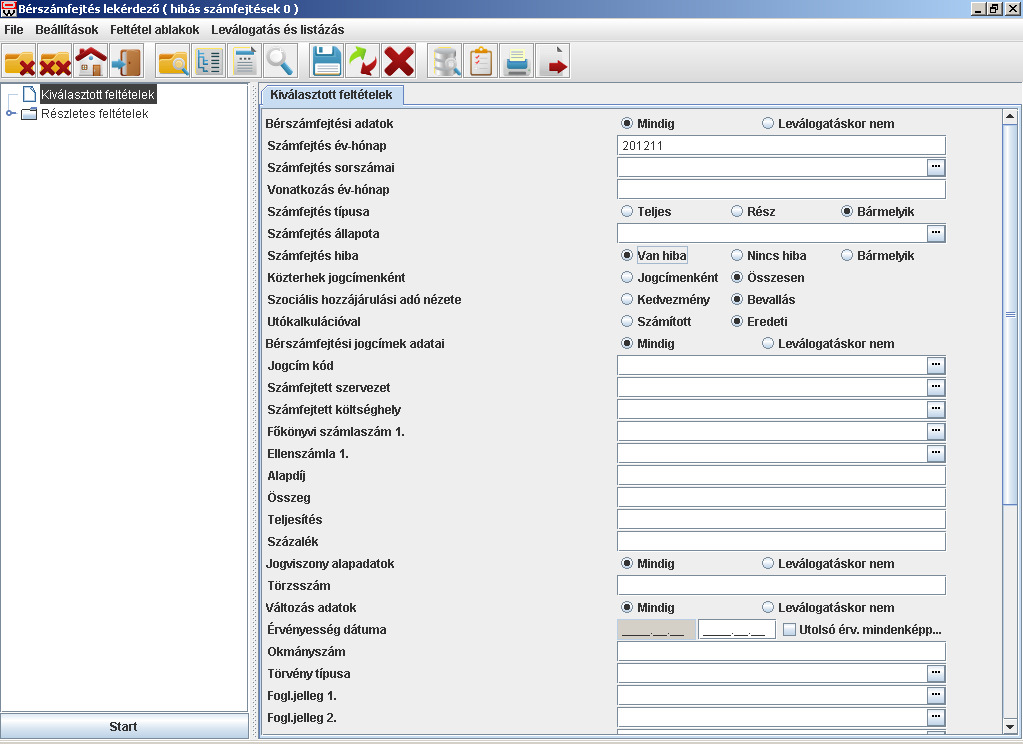This screenshot has width=1023, height=744.
Task: Select Jogcímenként for Közterhek
Action: point(627,277)
